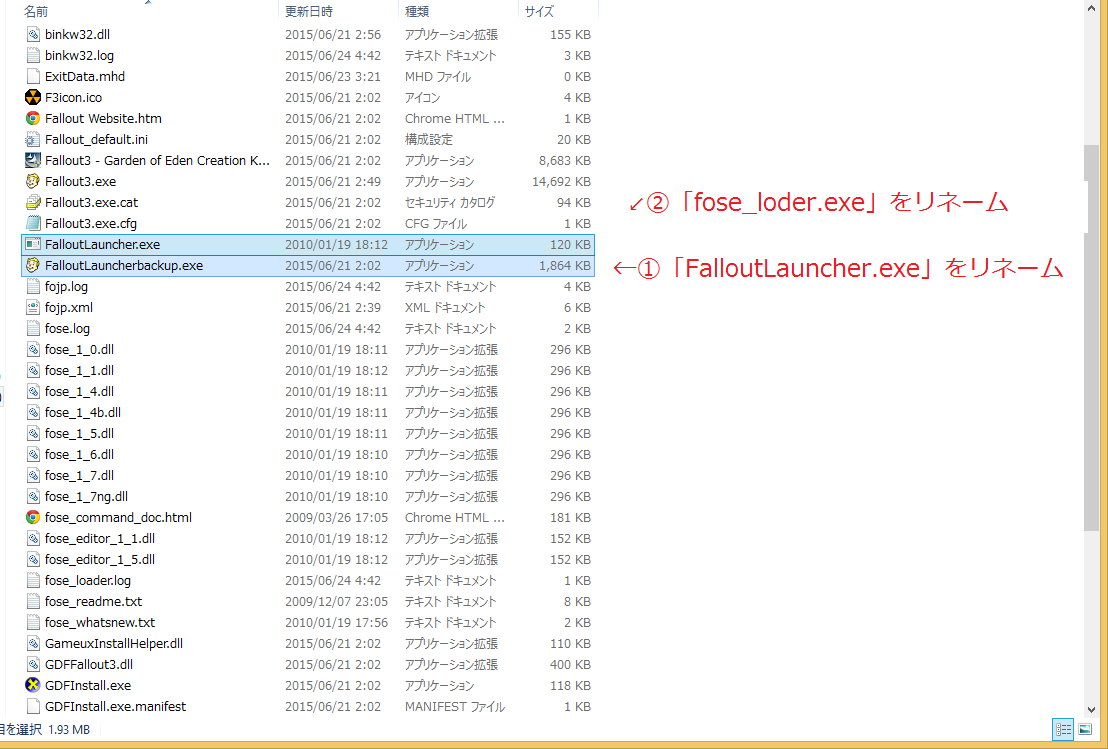Click the Garden of Eden Creation Kit icon
The image size is (1108, 749).
pos(33,160)
